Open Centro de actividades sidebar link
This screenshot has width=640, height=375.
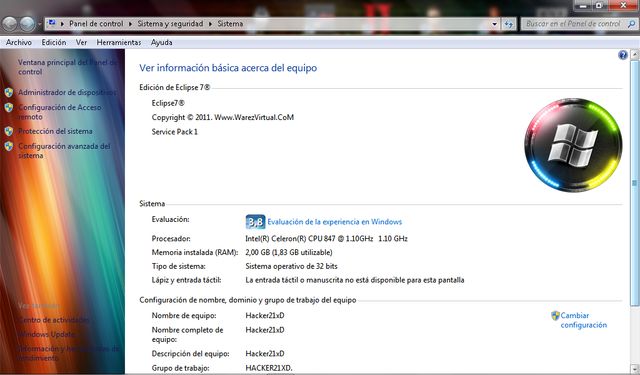pos(53,320)
